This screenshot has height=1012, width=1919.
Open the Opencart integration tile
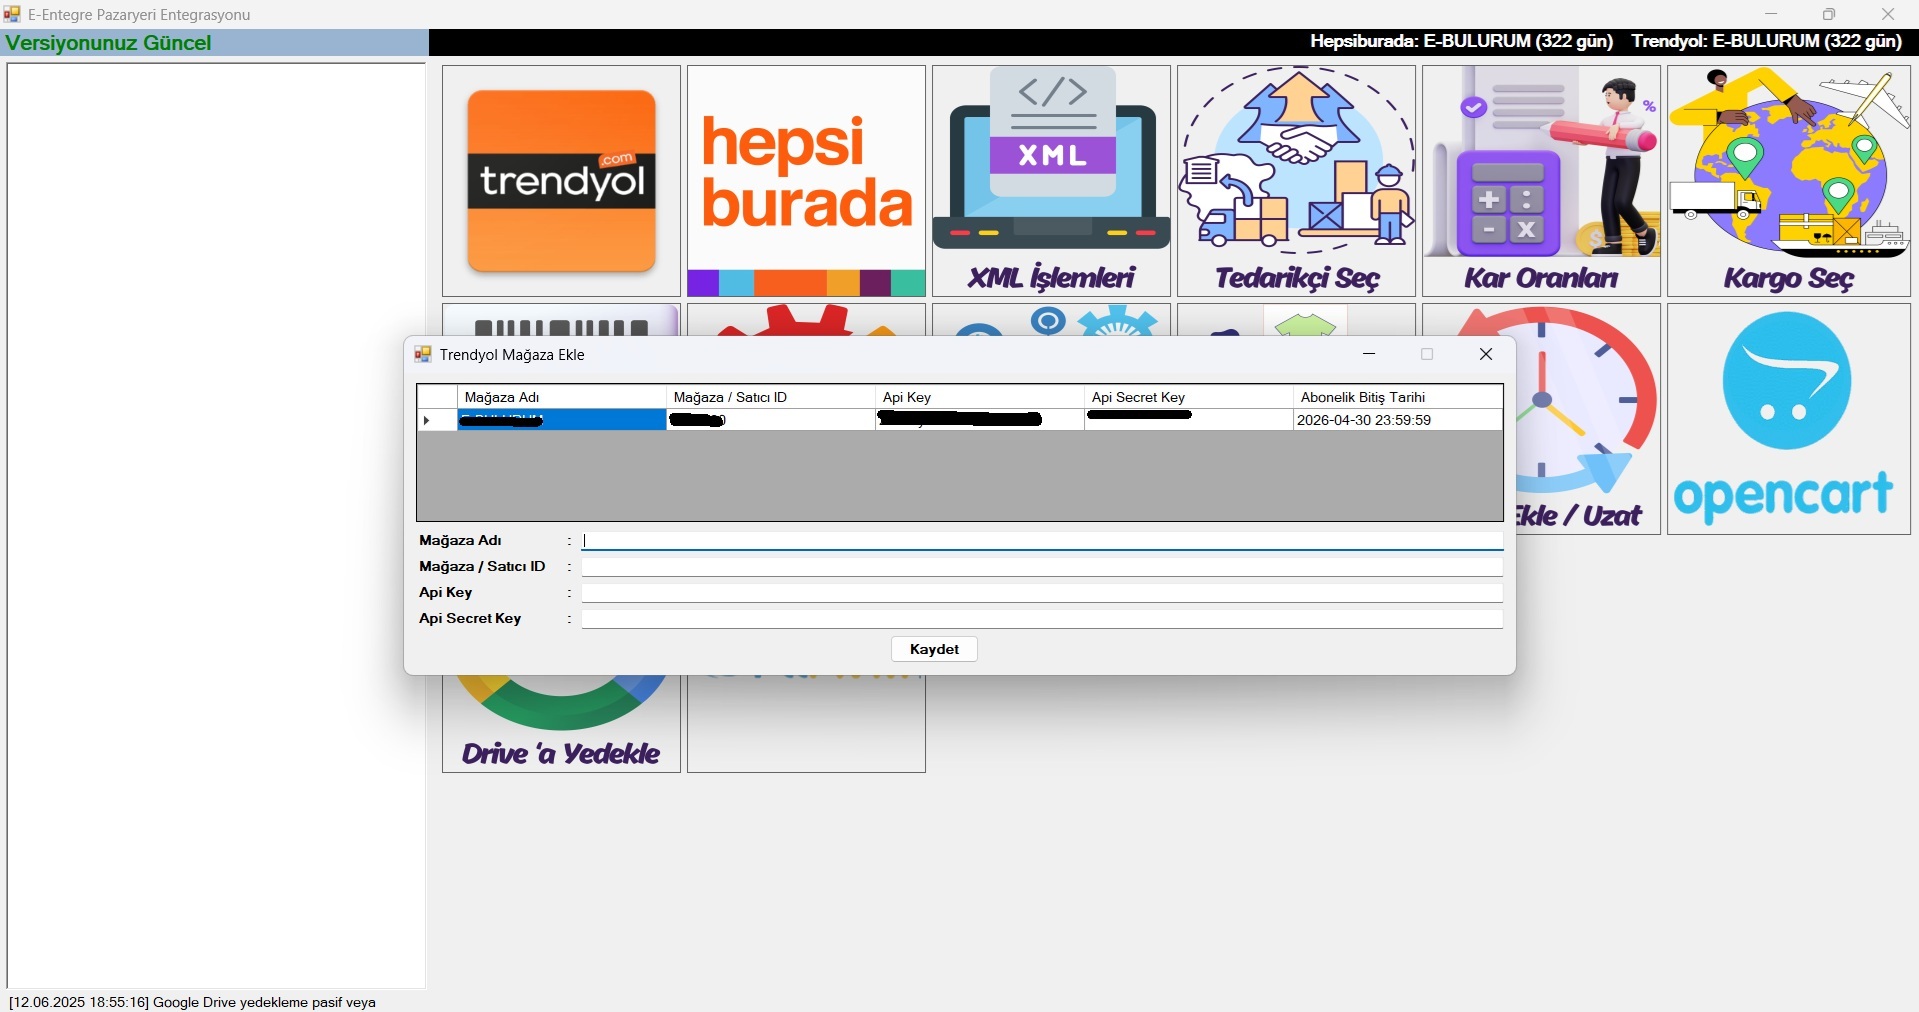[x=1788, y=419]
